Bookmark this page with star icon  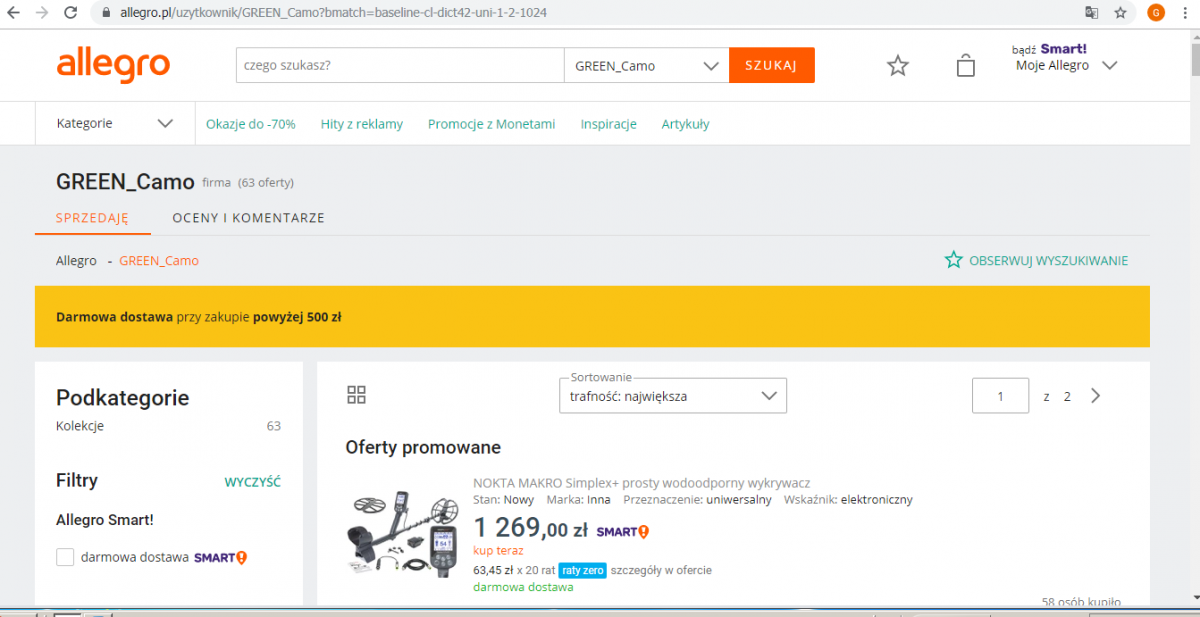pyautogui.click(x=1120, y=13)
